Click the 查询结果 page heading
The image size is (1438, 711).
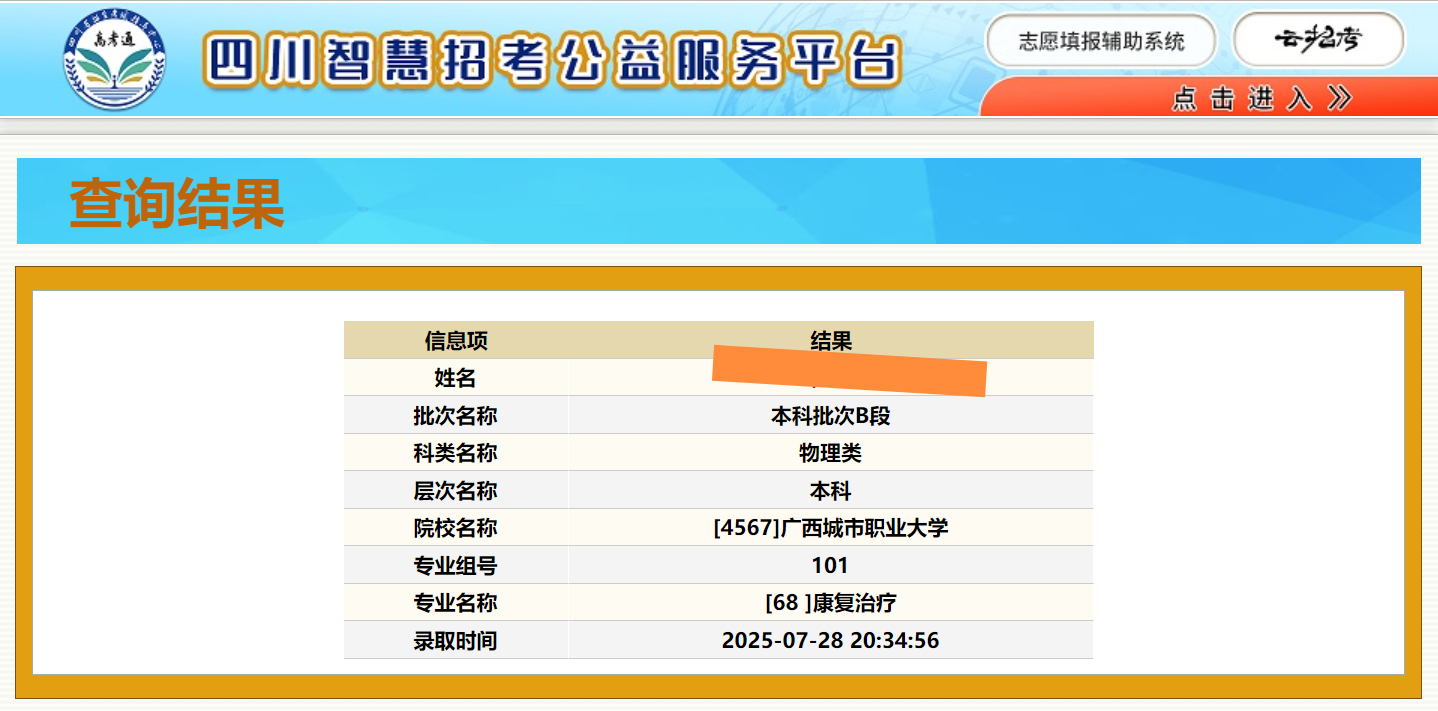[177, 204]
